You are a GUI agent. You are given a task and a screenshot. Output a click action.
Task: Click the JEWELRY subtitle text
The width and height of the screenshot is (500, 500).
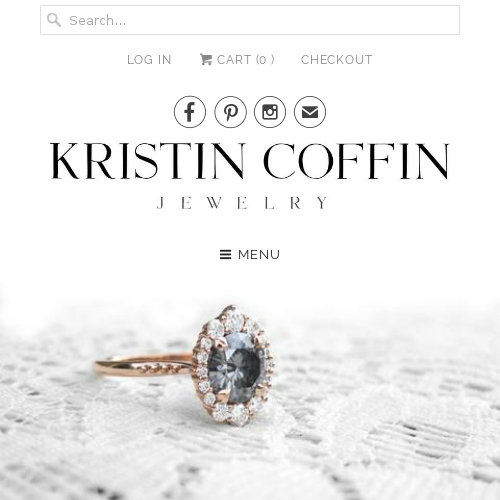tap(243, 203)
